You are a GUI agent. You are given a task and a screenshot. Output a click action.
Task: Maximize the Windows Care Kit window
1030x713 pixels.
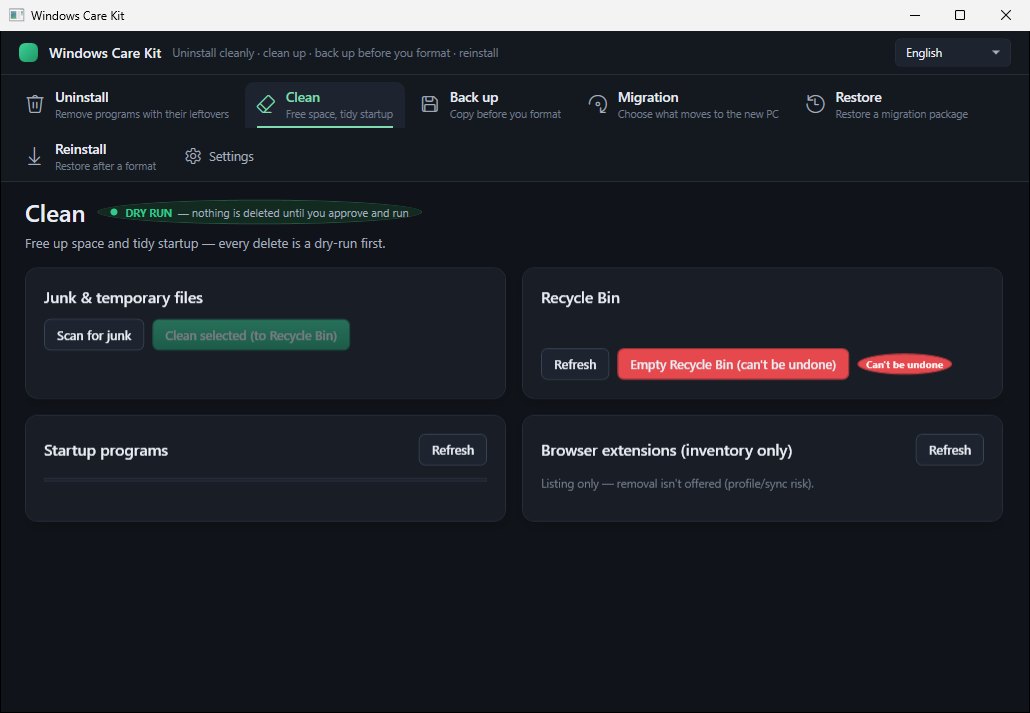pyautogui.click(x=960, y=15)
